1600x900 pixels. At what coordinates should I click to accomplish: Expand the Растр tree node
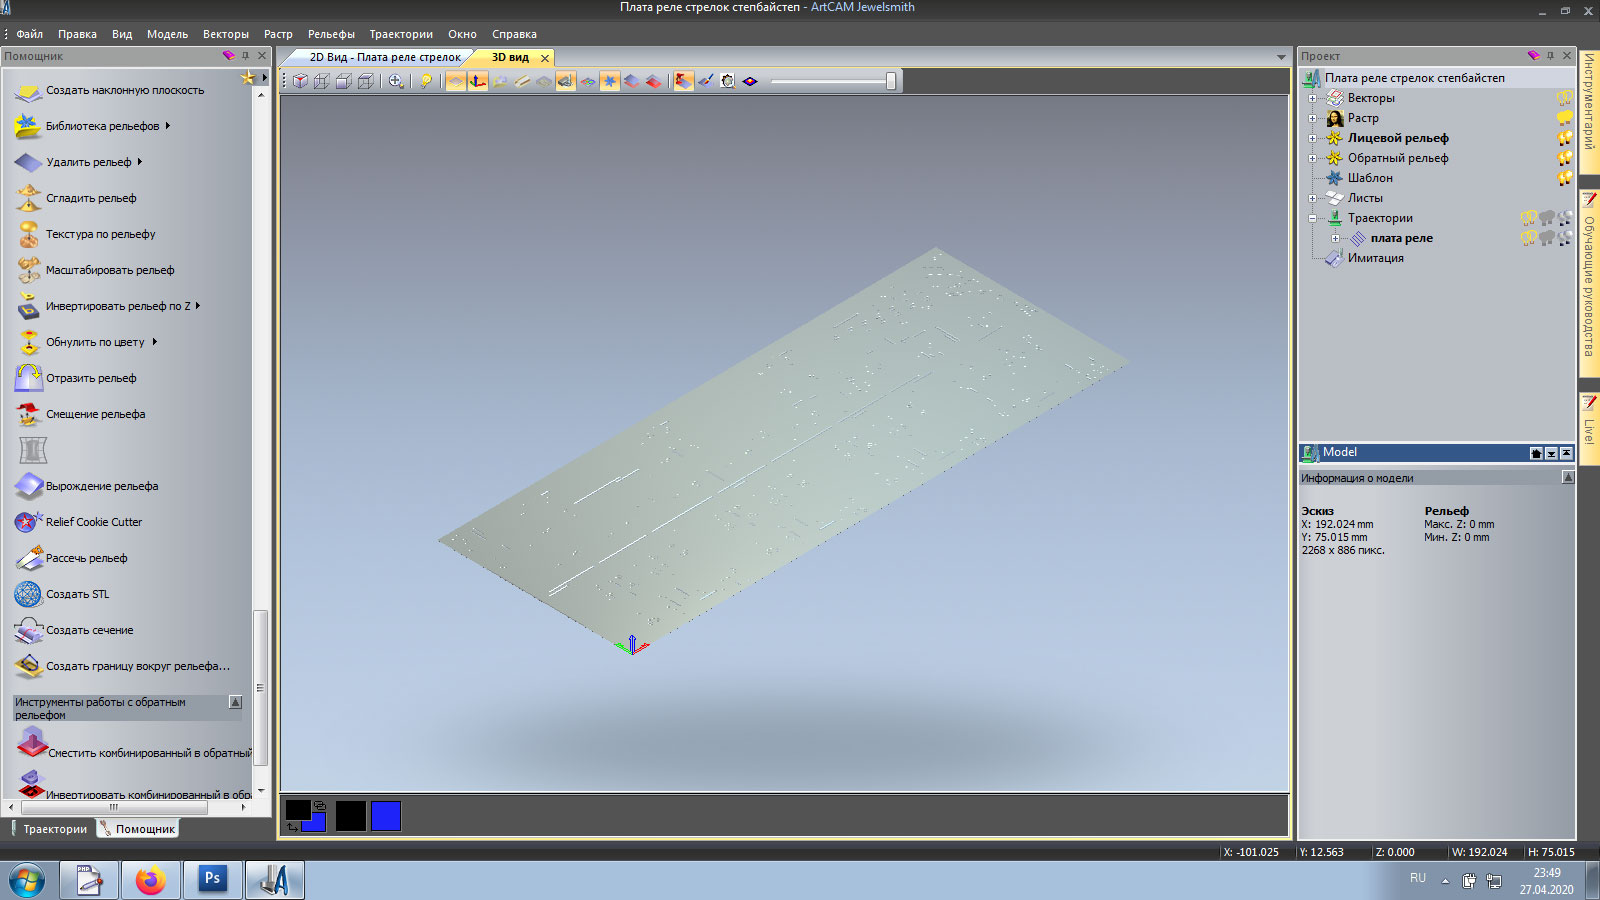1313,118
